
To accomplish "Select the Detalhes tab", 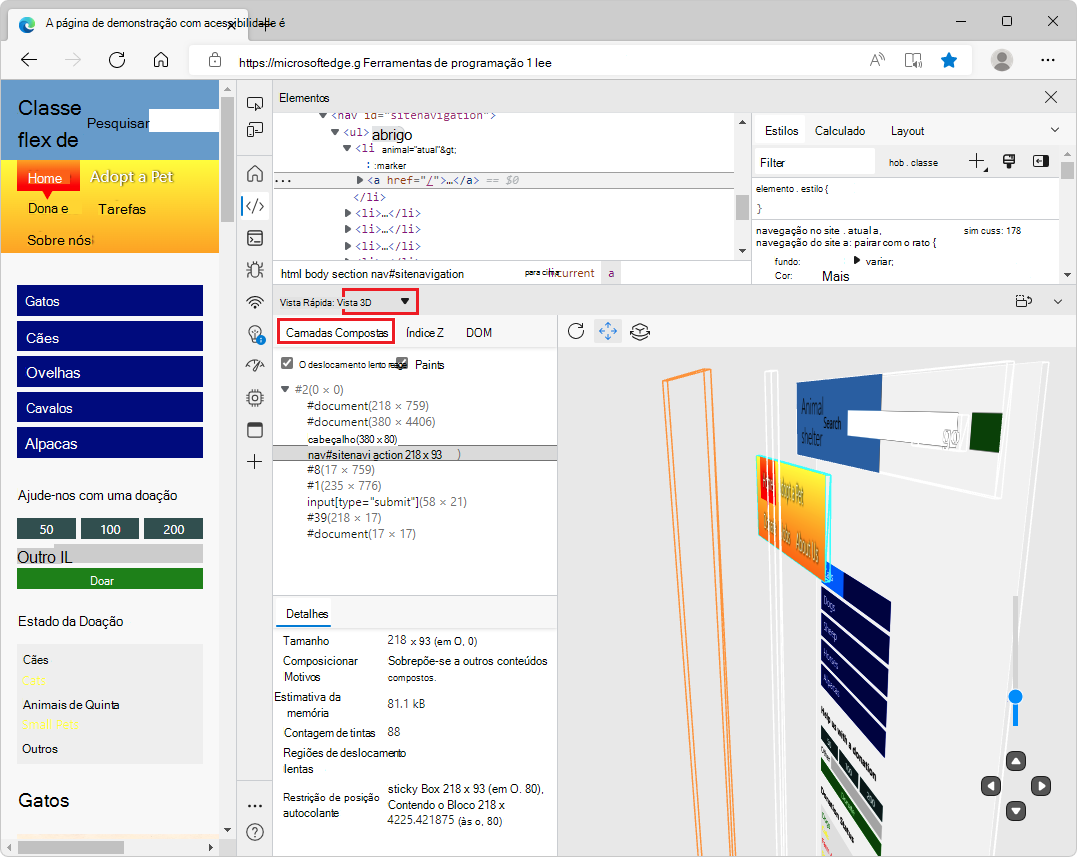I will (x=306, y=613).
